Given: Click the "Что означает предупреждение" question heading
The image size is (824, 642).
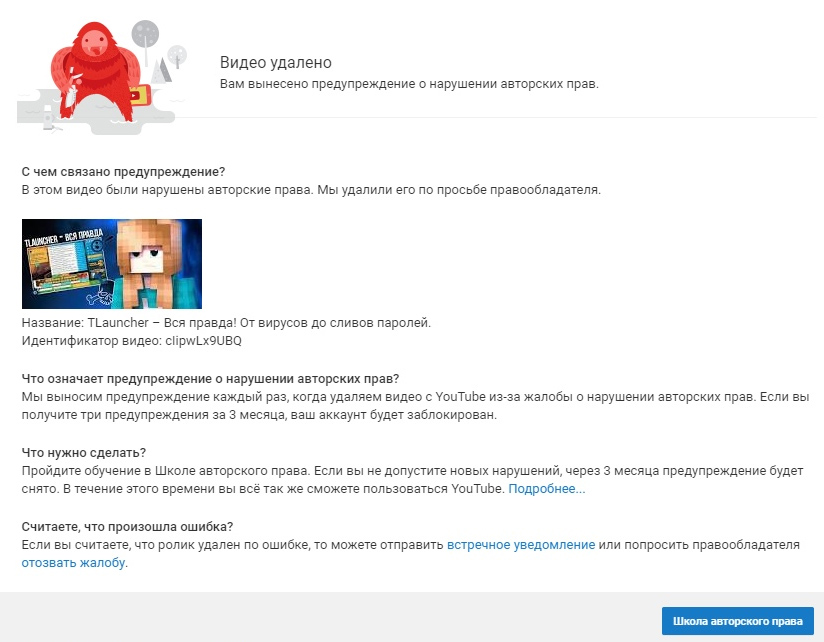Looking at the screenshot, I should pyautogui.click(x=210, y=378).
